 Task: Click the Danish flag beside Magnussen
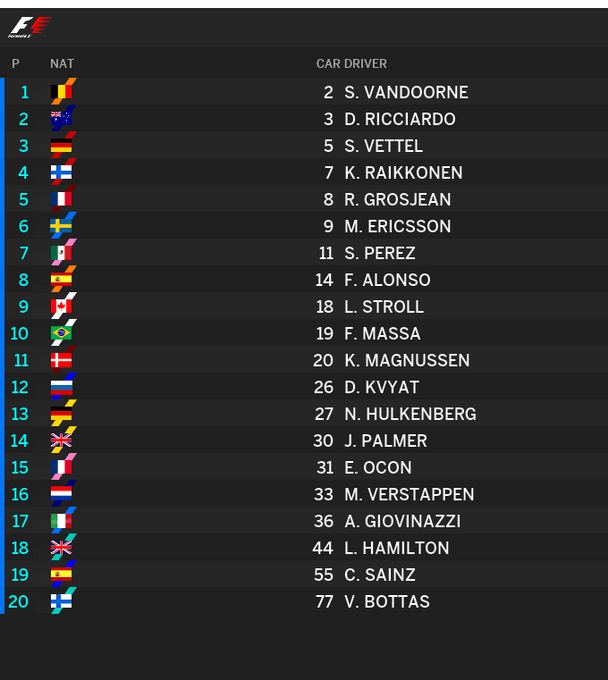(61, 361)
